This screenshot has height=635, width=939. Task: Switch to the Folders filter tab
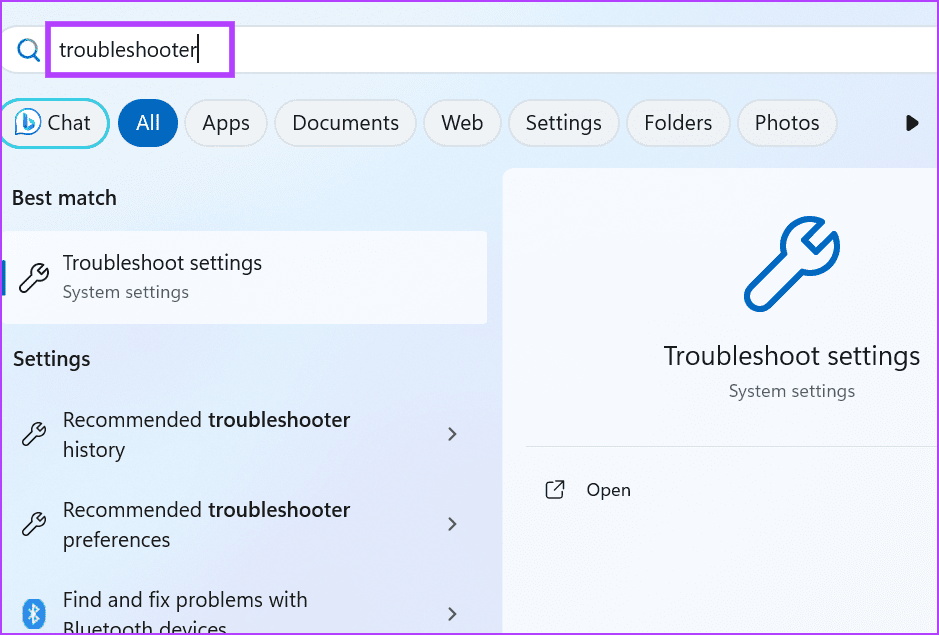point(678,123)
